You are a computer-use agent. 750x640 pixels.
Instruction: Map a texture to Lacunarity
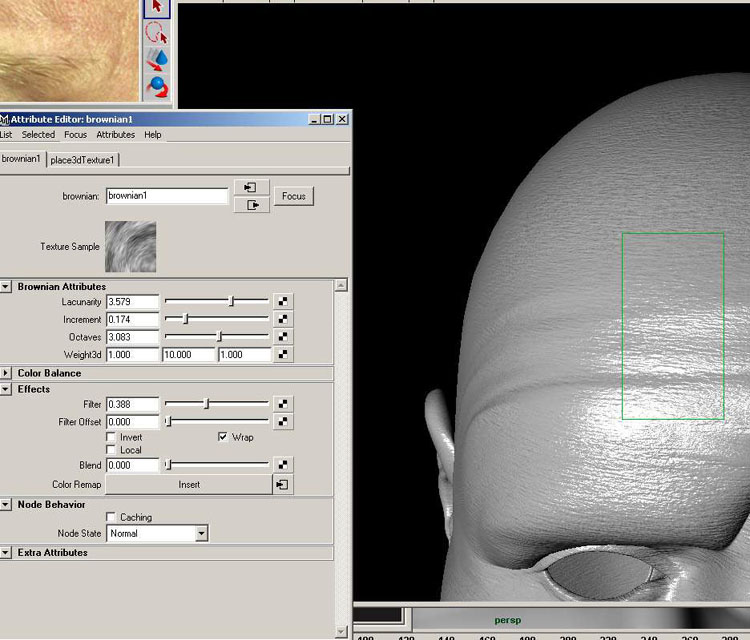click(x=283, y=302)
